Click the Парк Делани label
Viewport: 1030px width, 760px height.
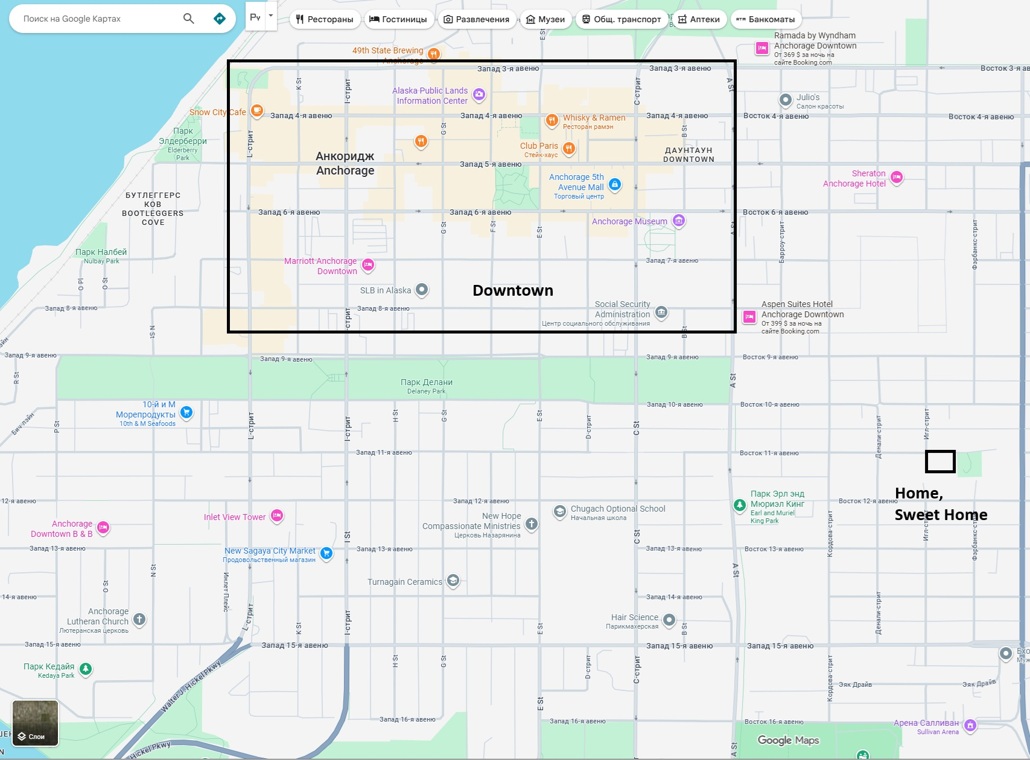coord(426,382)
